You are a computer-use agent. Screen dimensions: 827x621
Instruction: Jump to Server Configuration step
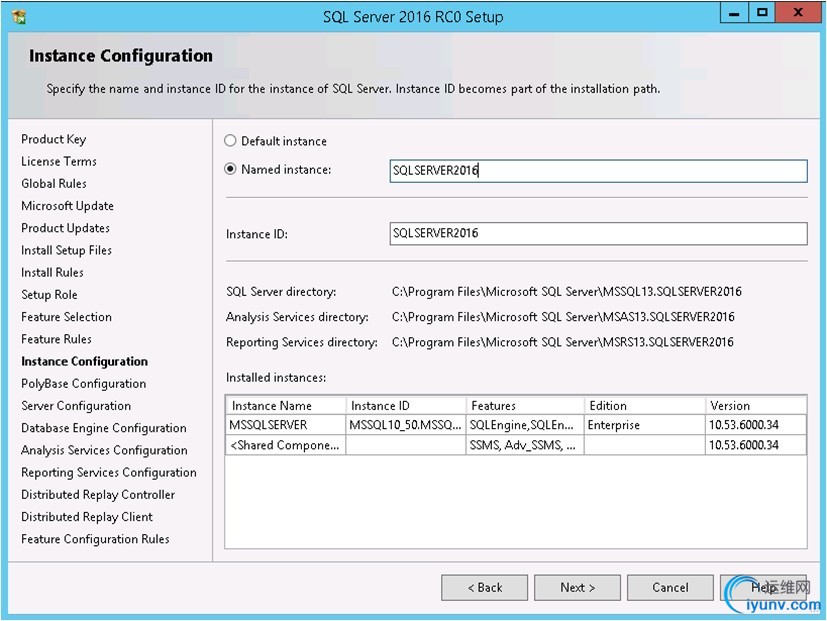click(76, 406)
